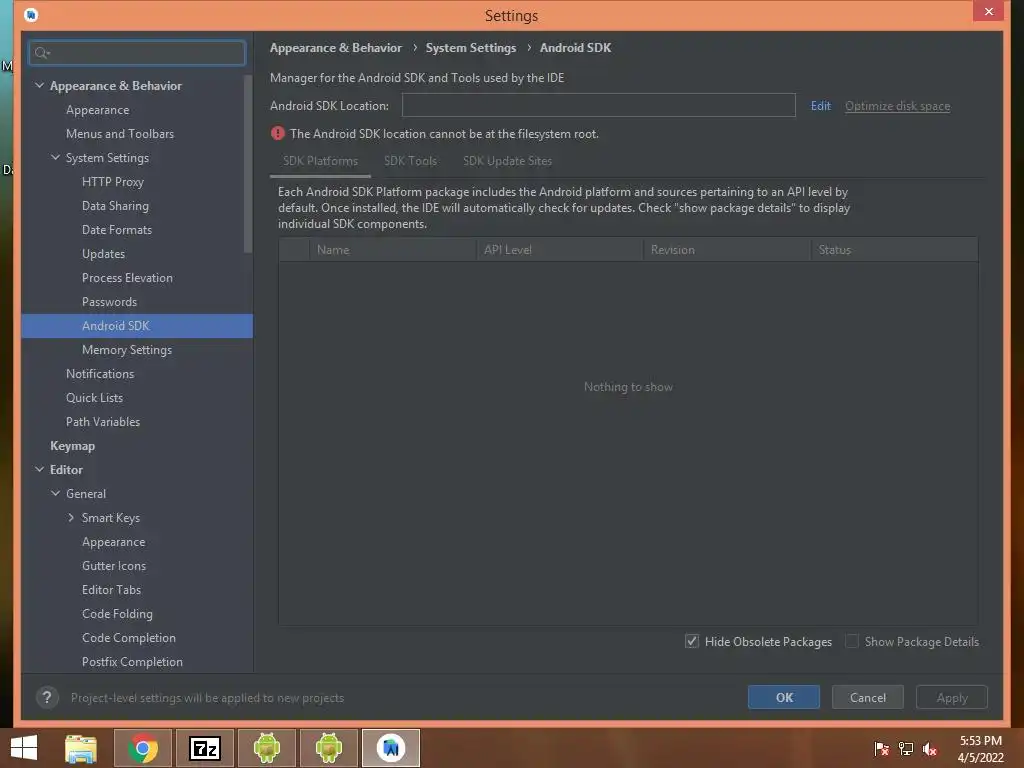This screenshot has width=1024, height=768.
Task: Open Editor Tabs settings
Action: [111, 590]
